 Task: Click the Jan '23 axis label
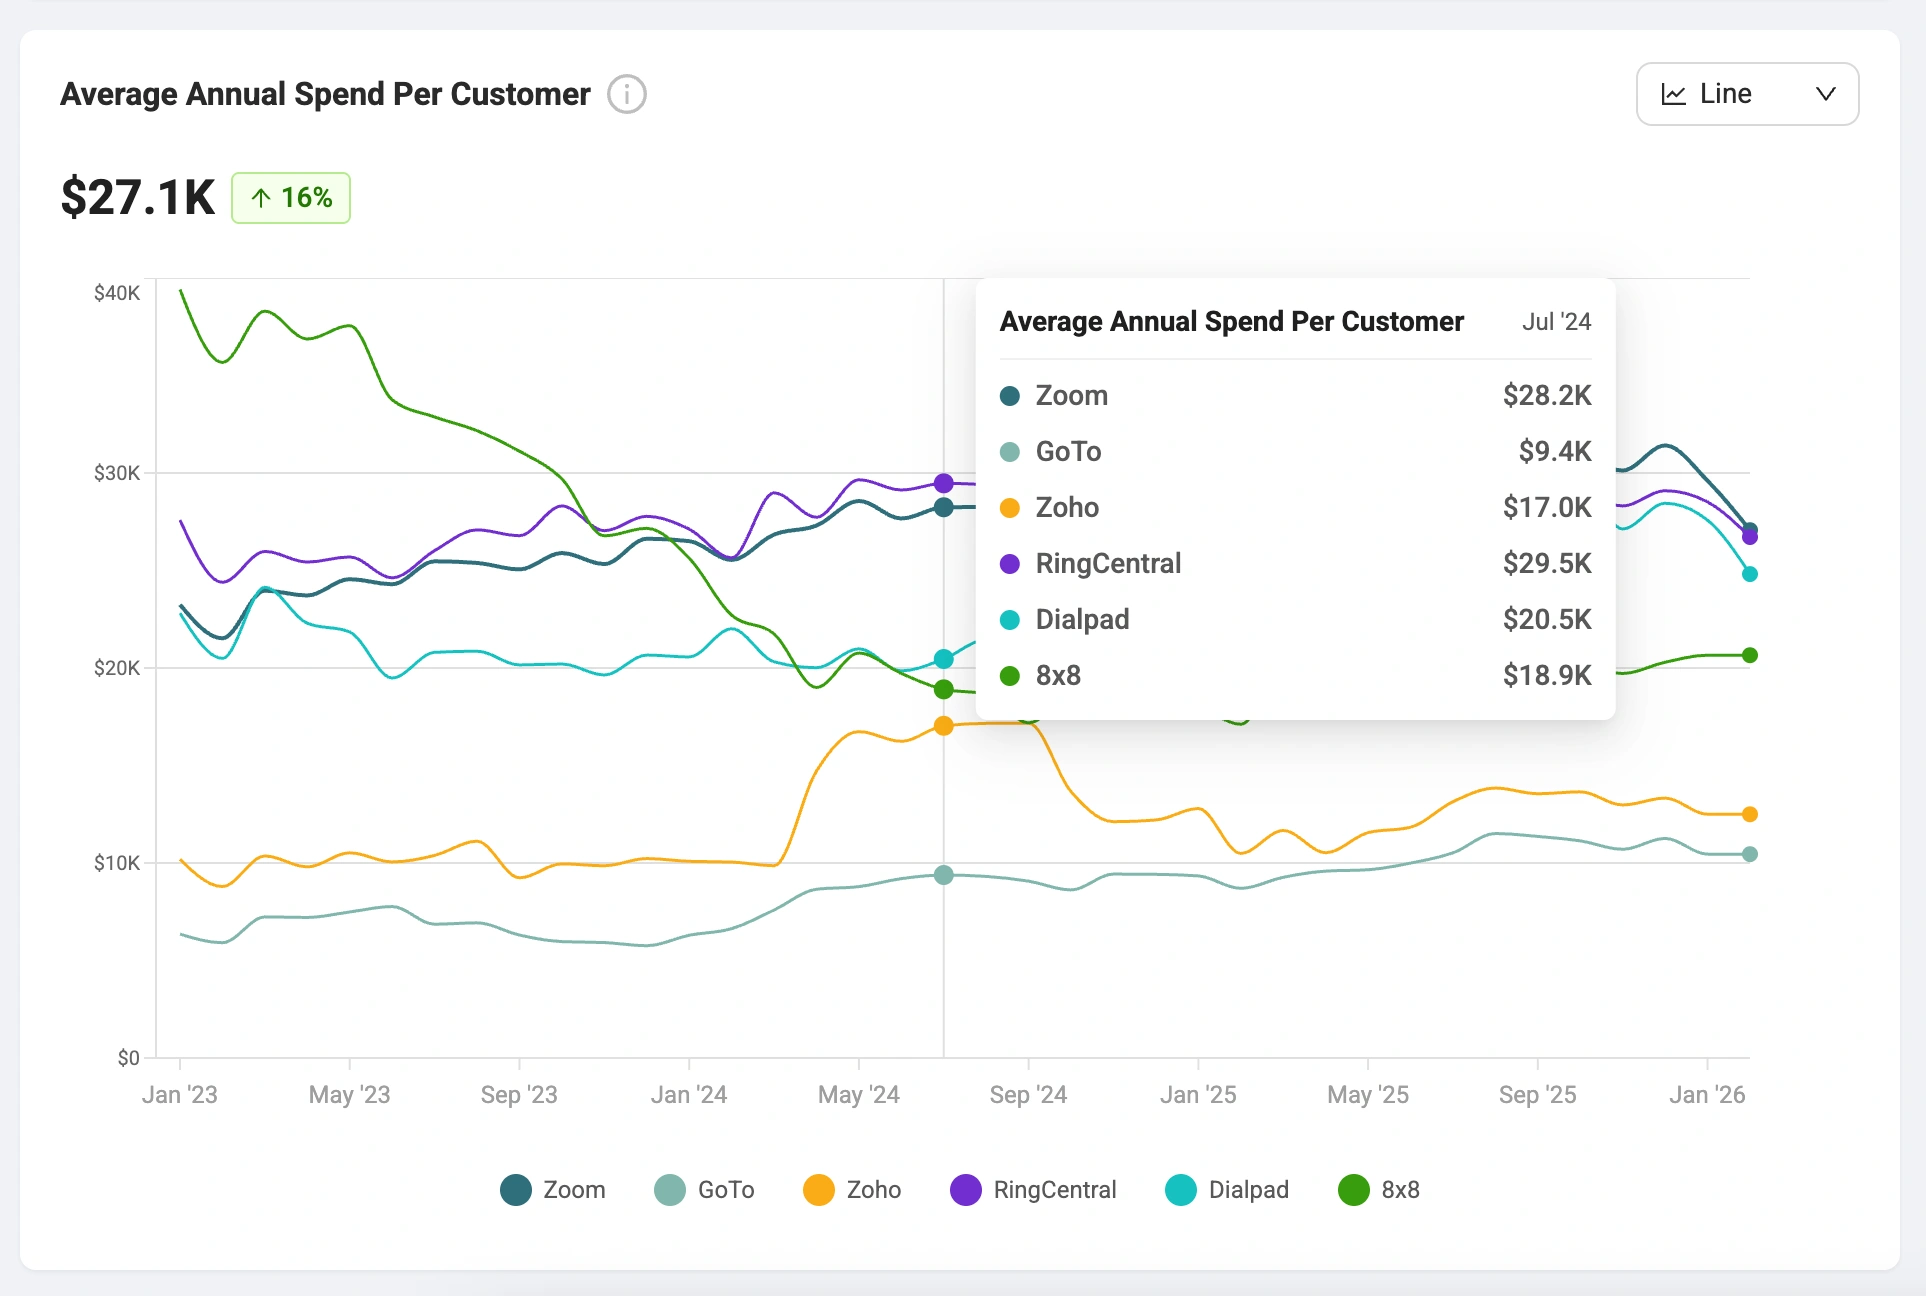[x=180, y=1095]
